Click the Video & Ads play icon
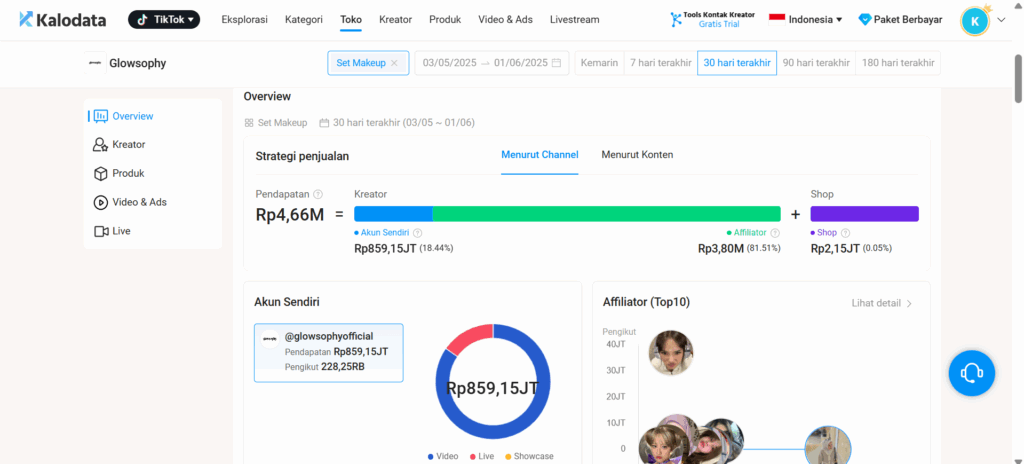 (101, 202)
